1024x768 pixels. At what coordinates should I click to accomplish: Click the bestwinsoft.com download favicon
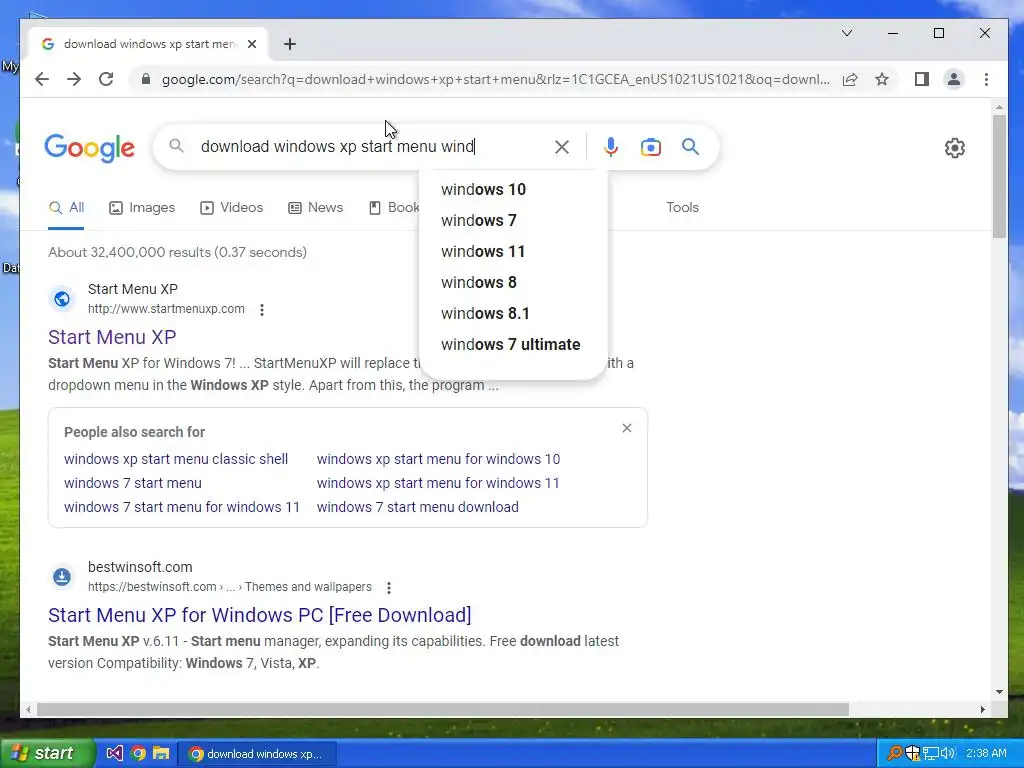click(62, 577)
